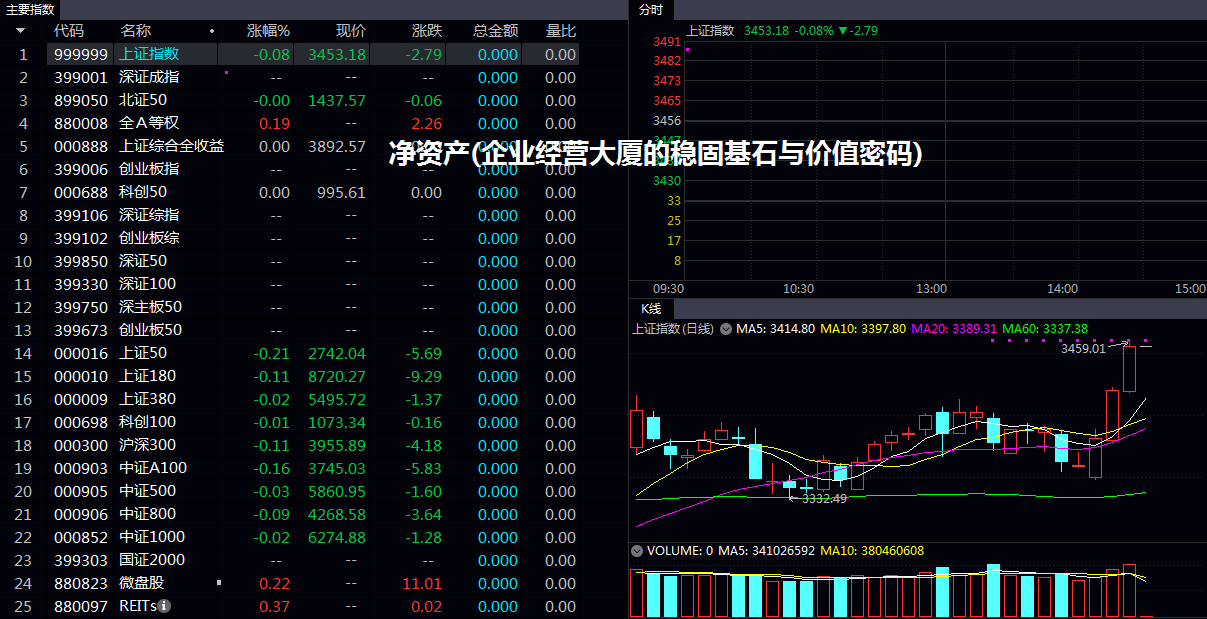Click the 11.01 change value for 微盘股
This screenshot has height=619, width=1207.
point(422,583)
